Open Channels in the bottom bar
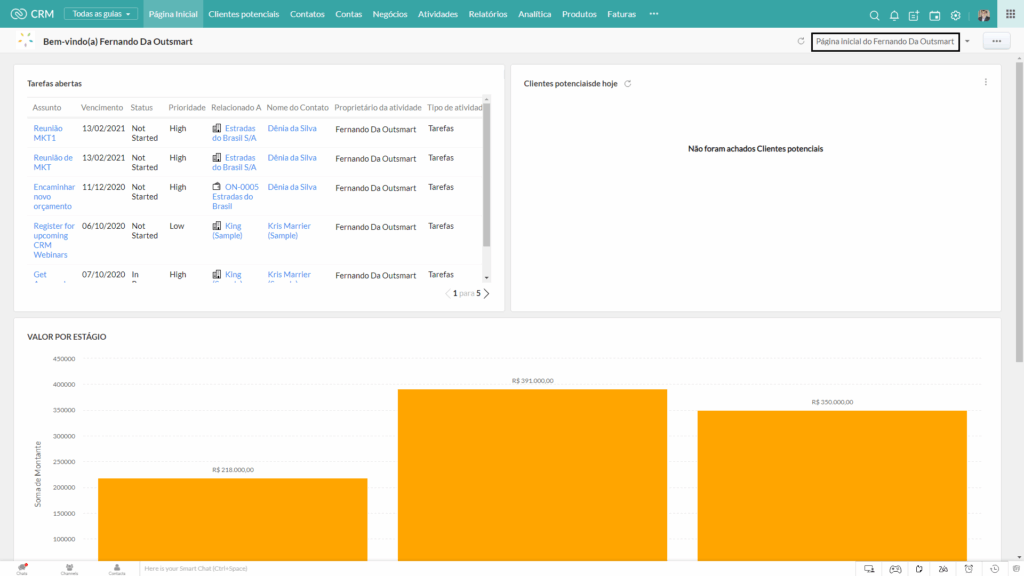This screenshot has width=1024, height=576. coord(69,569)
